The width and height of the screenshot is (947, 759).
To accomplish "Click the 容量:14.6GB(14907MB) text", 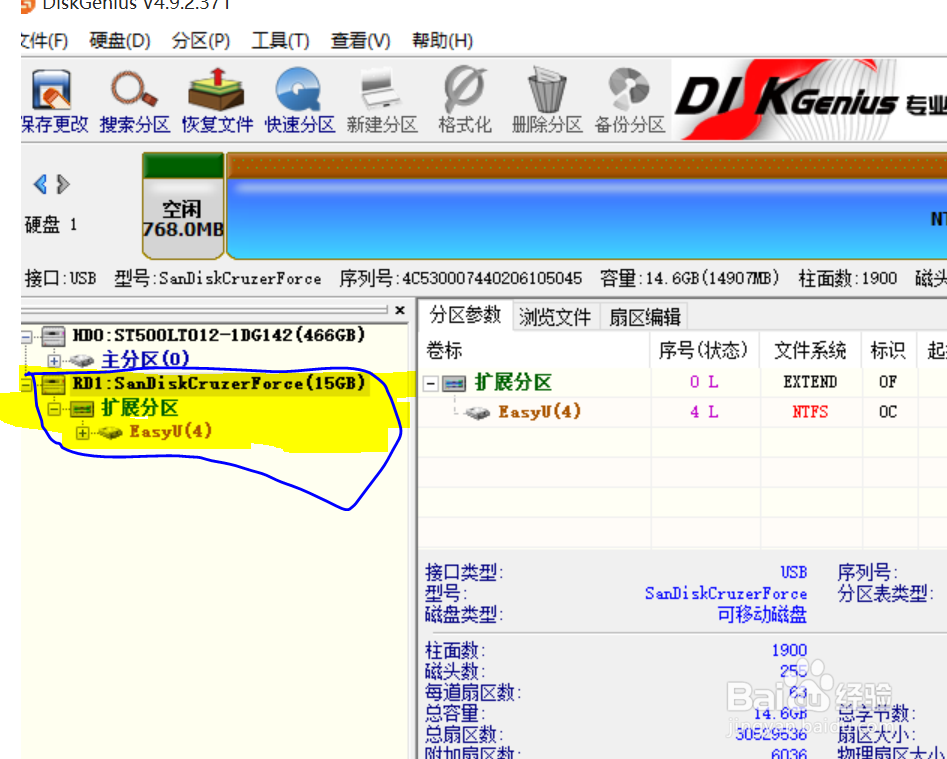I will 690,279.
